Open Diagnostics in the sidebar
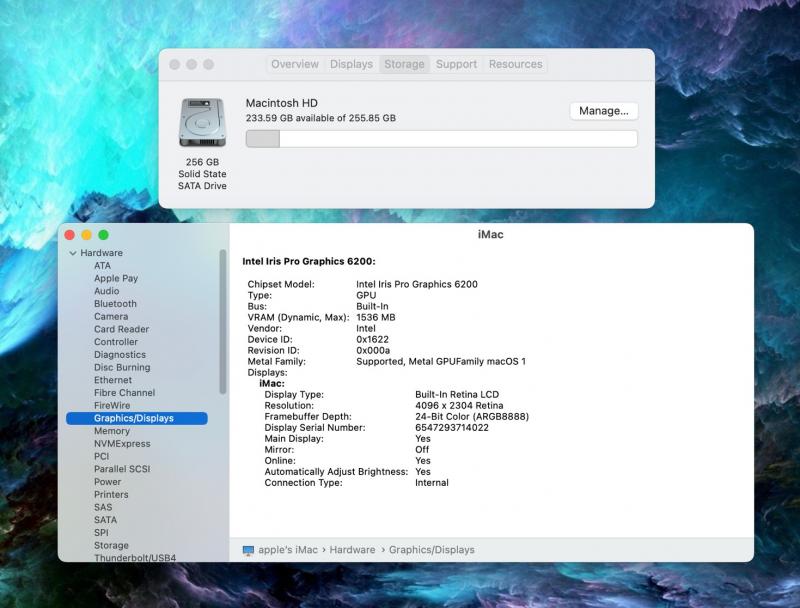The width and height of the screenshot is (800, 608). point(120,355)
